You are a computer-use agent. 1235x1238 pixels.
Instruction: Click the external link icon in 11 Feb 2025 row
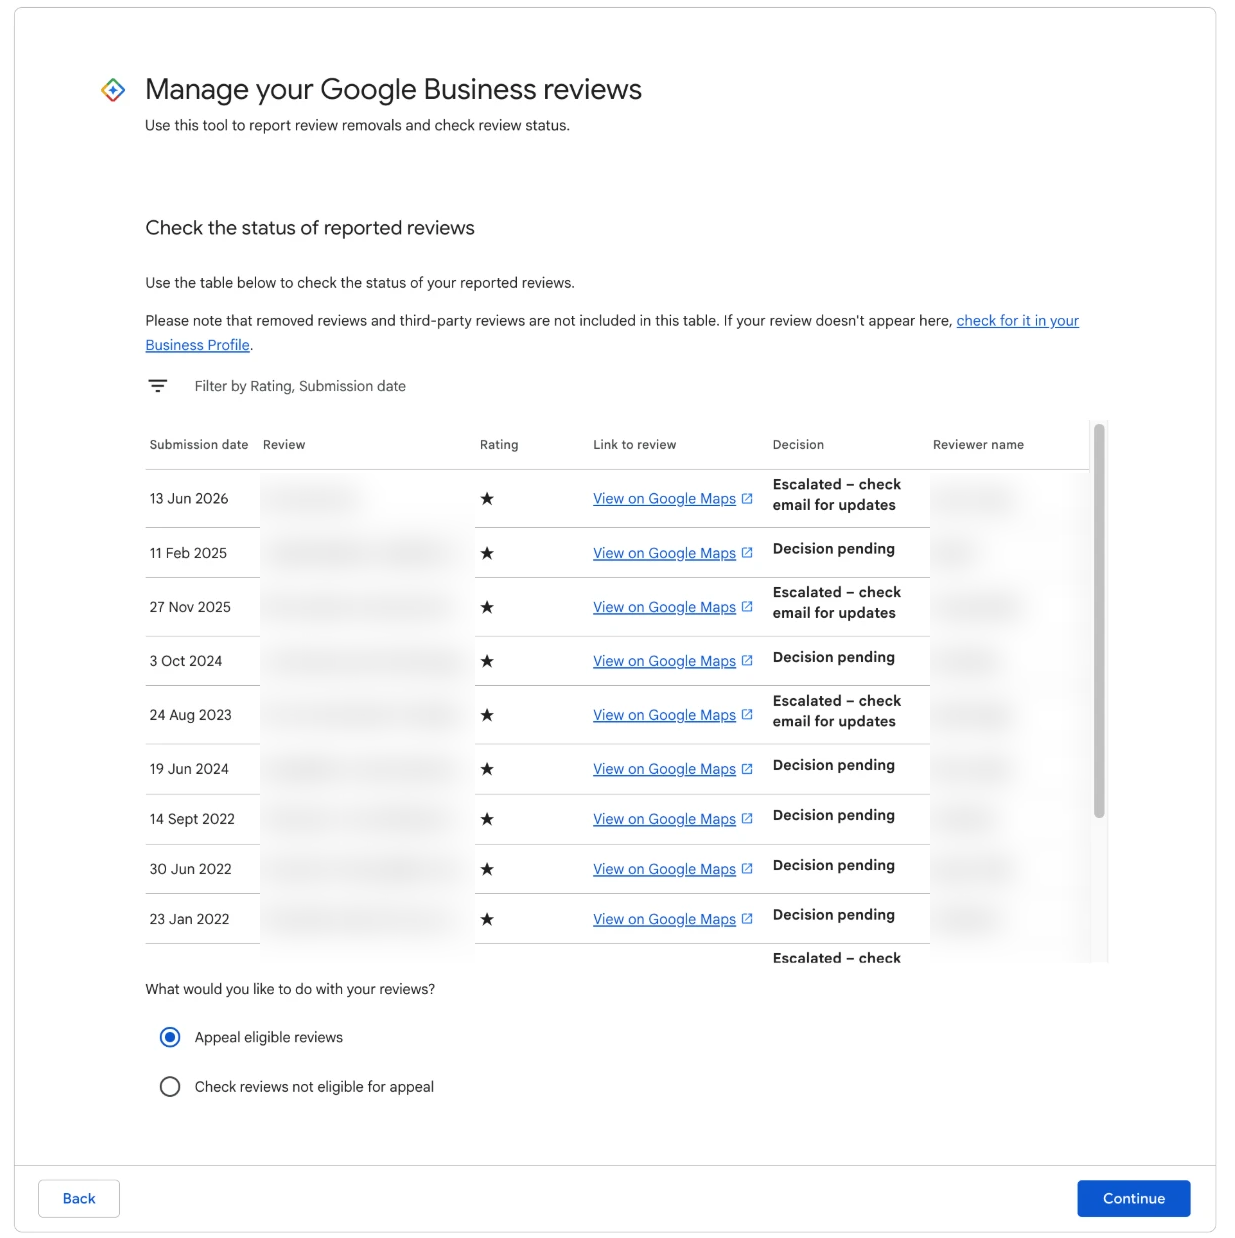pos(747,552)
